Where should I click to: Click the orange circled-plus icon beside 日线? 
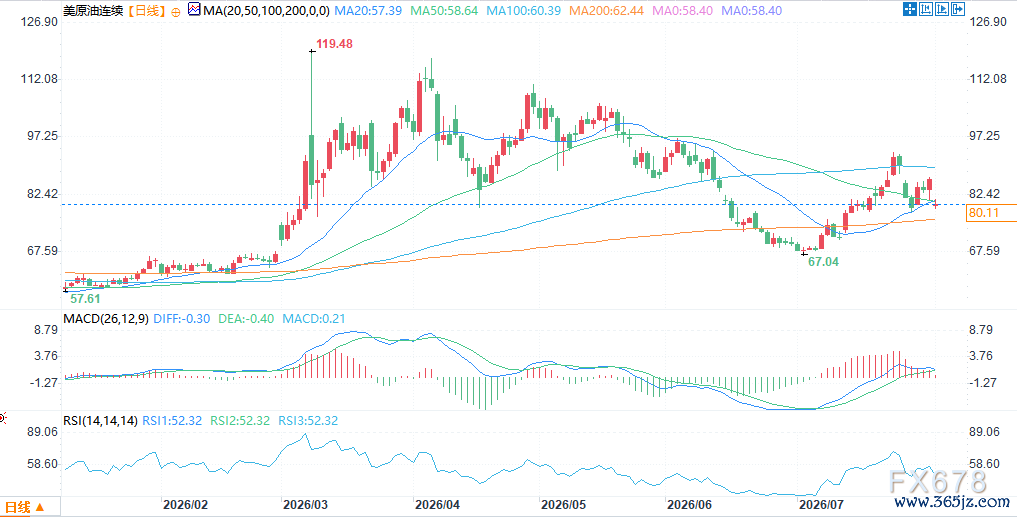pos(176,12)
